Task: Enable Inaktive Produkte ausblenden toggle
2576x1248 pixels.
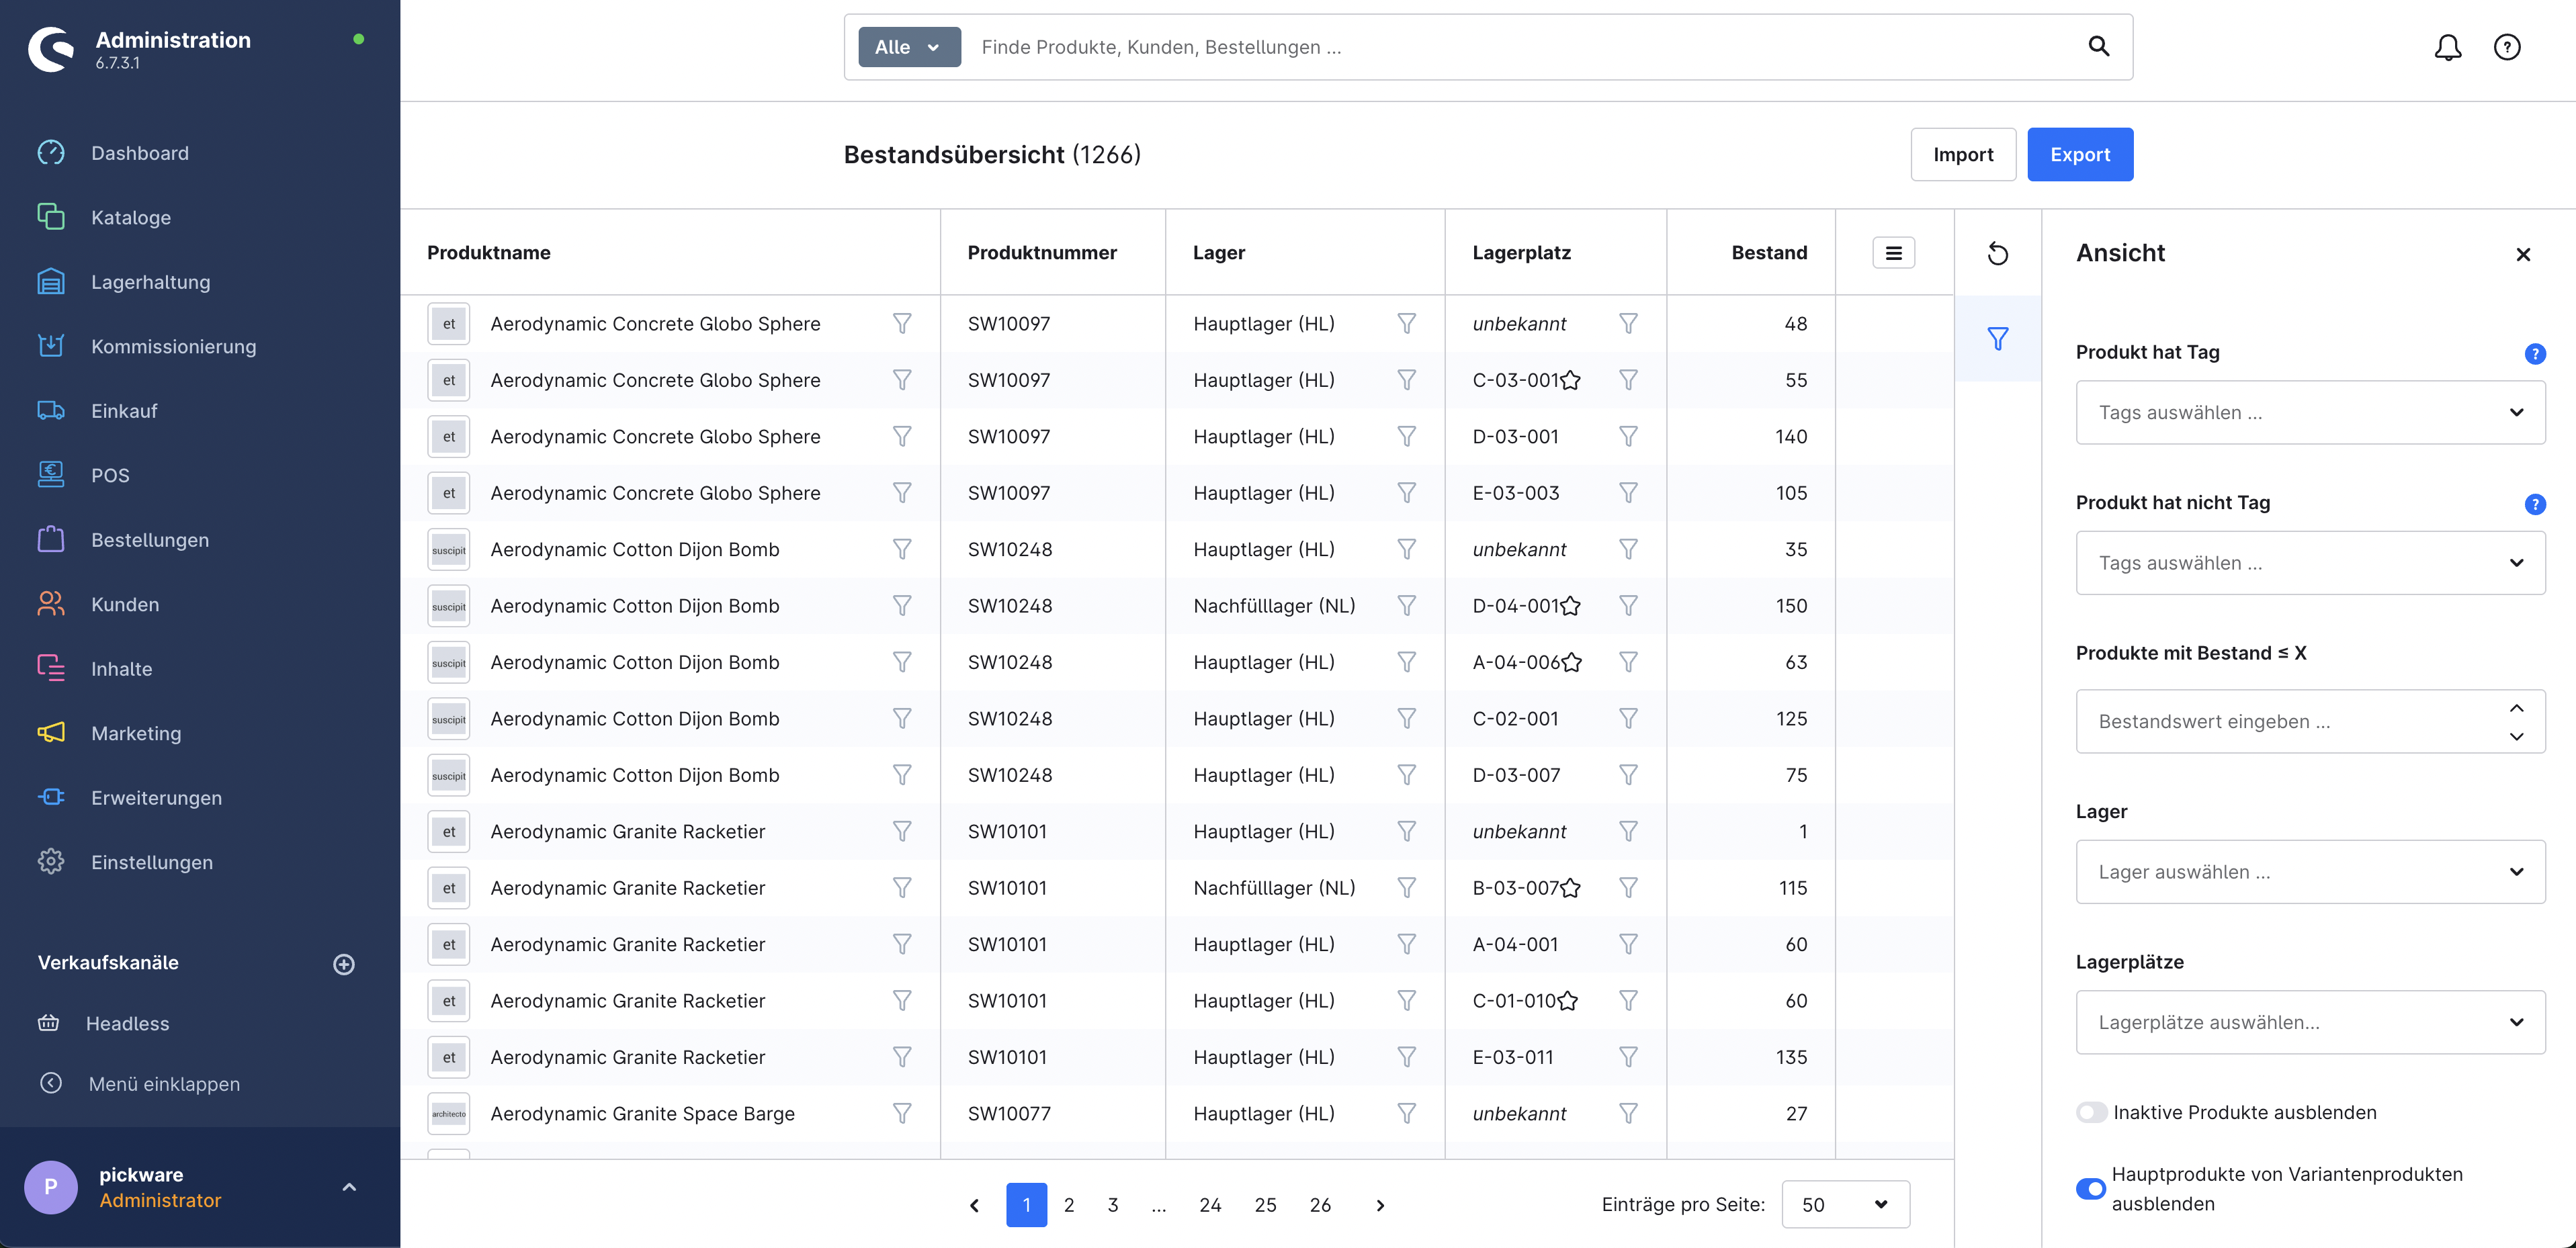Action: tap(2091, 1112)
